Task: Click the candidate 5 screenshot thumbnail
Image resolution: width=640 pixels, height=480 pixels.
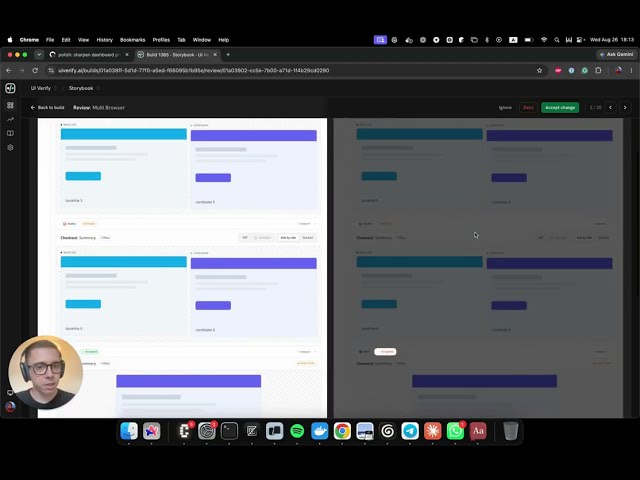Action: click(x=253, y=169)
